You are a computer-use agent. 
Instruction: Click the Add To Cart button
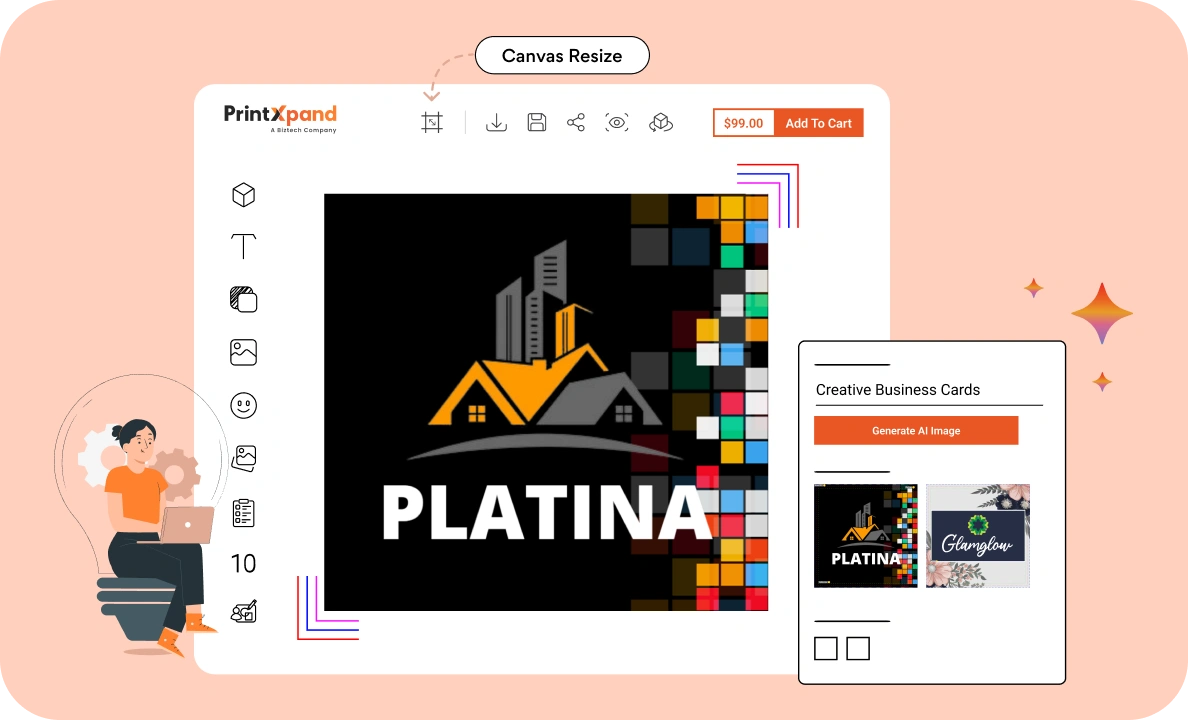(x=818, y=123)
